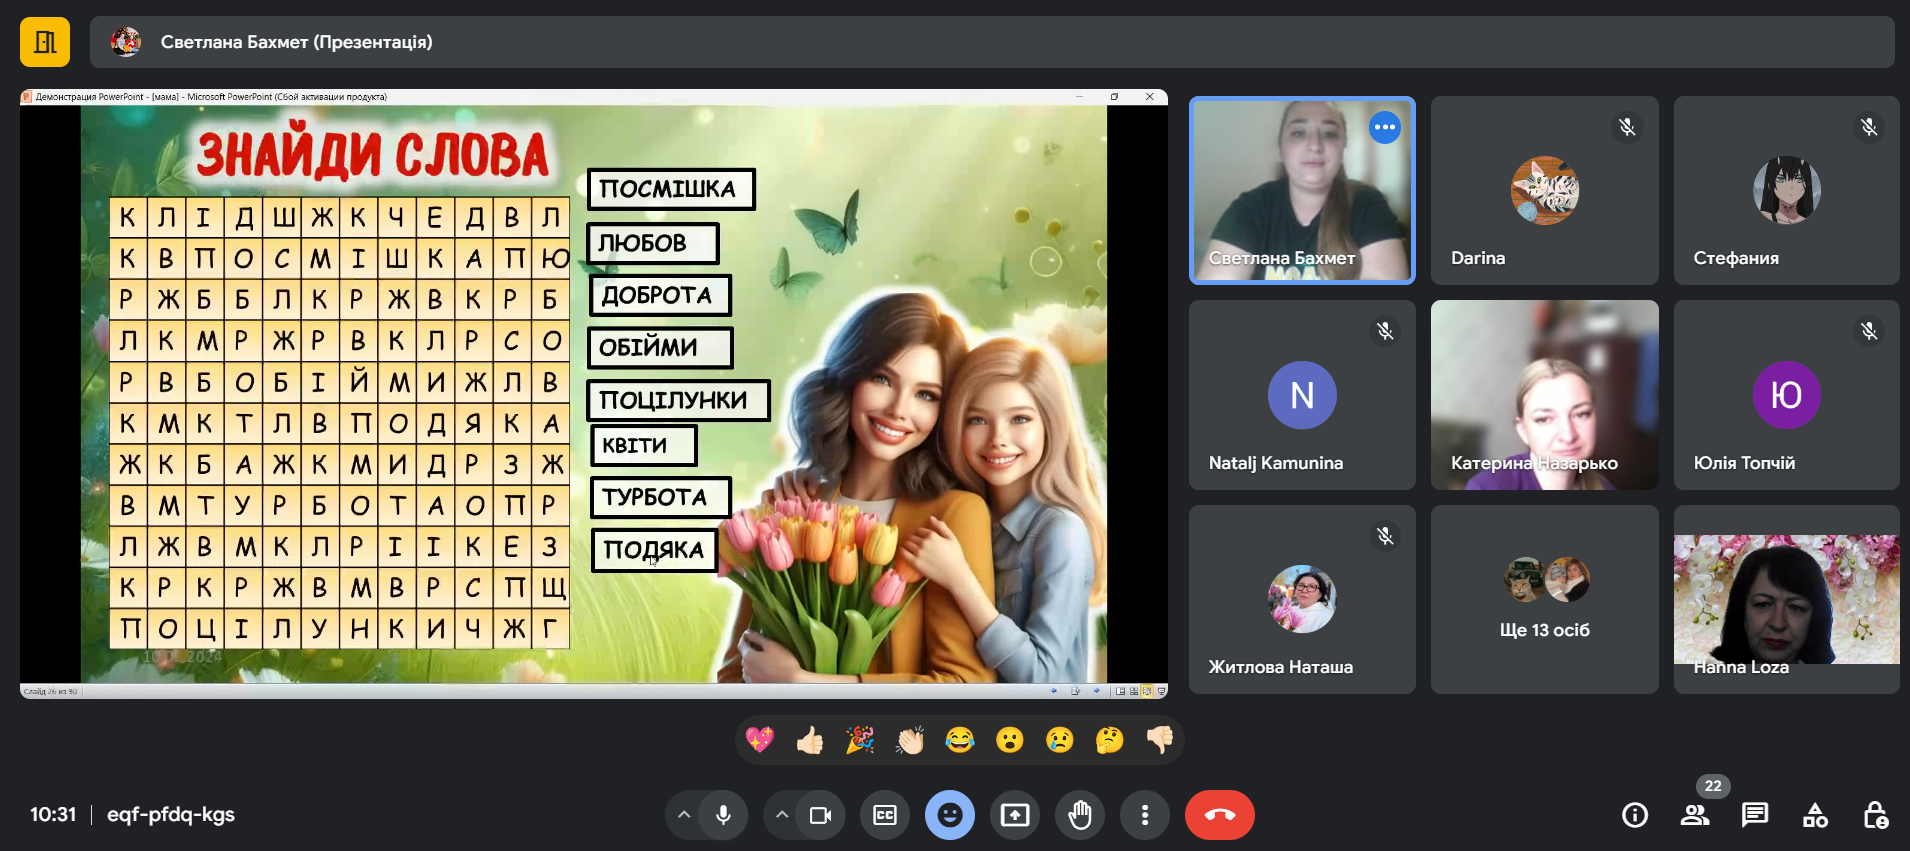
Task: Click the sparkling heart emoji reaction
Action: pyautogui.click(x=760, y=740)
